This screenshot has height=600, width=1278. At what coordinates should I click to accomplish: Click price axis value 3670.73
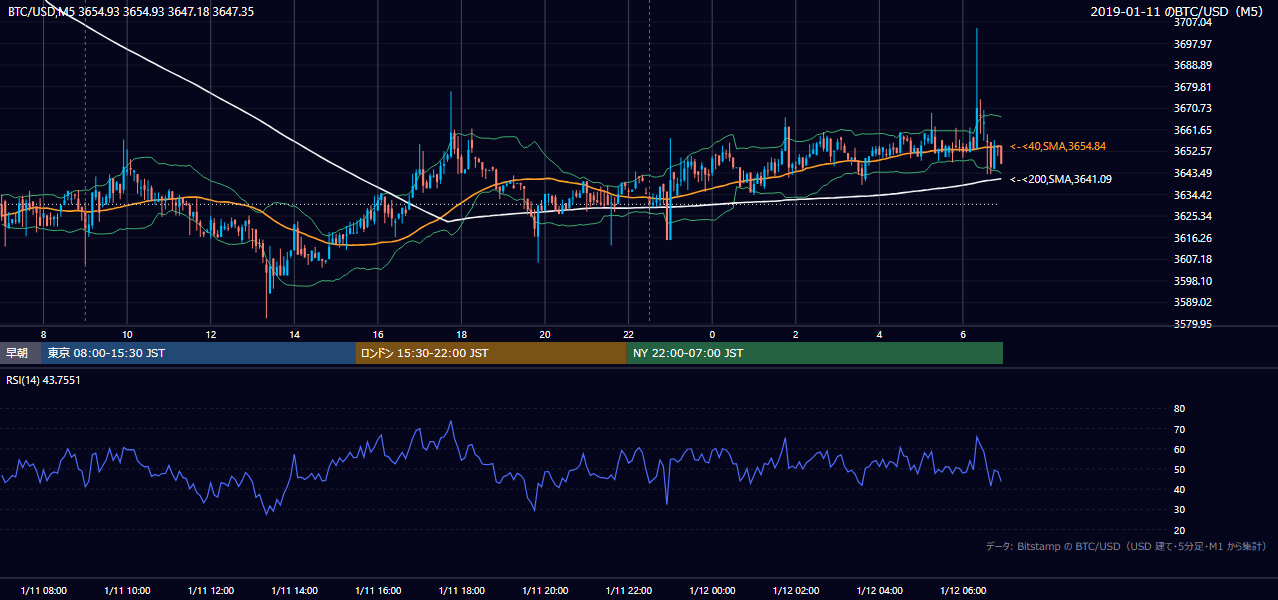(1193, 108)
